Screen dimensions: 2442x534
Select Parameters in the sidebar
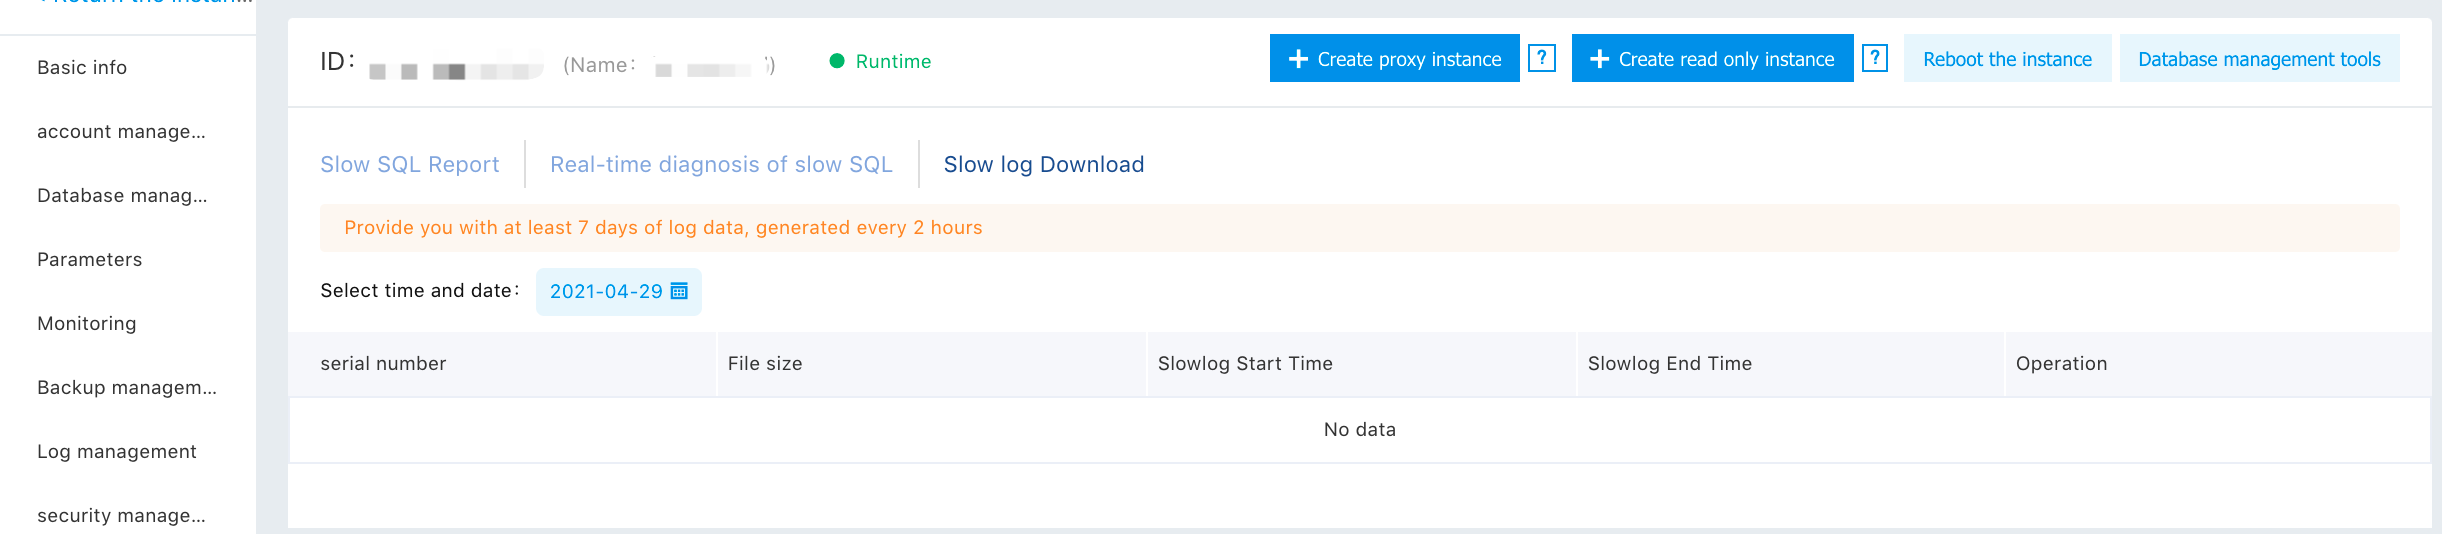pos(90,259)
